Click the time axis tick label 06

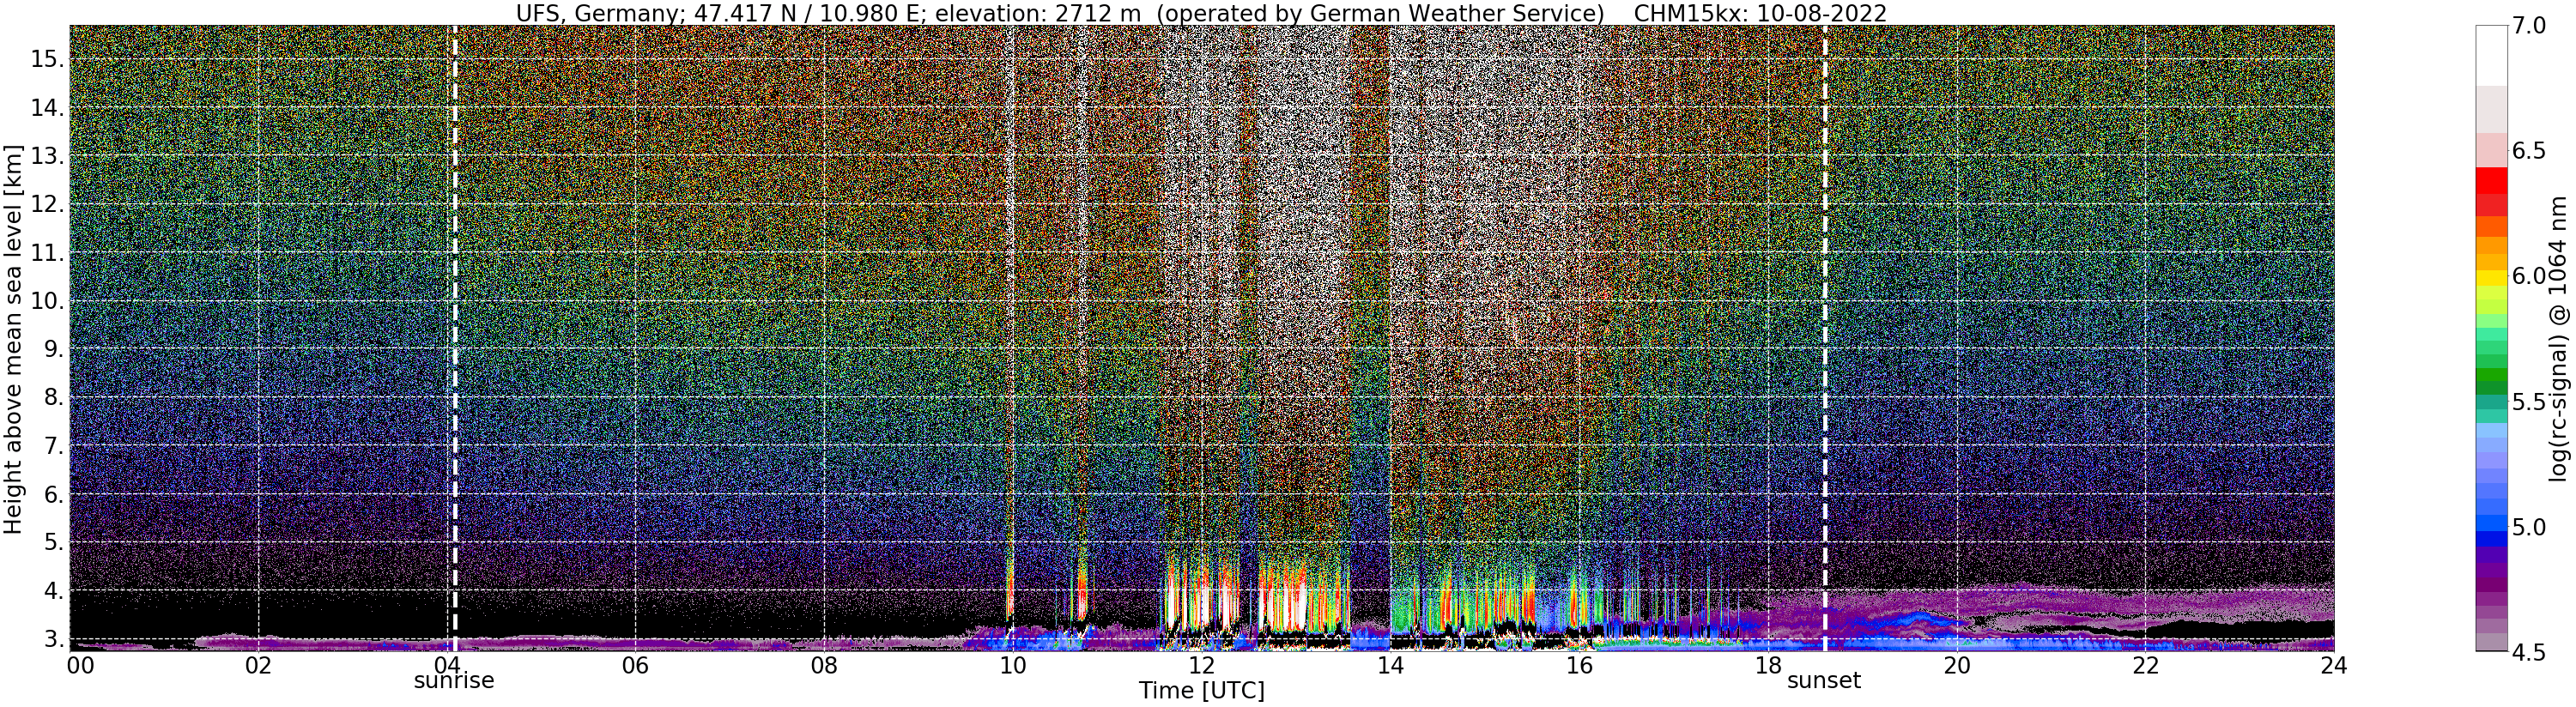(x=635, y=666)
